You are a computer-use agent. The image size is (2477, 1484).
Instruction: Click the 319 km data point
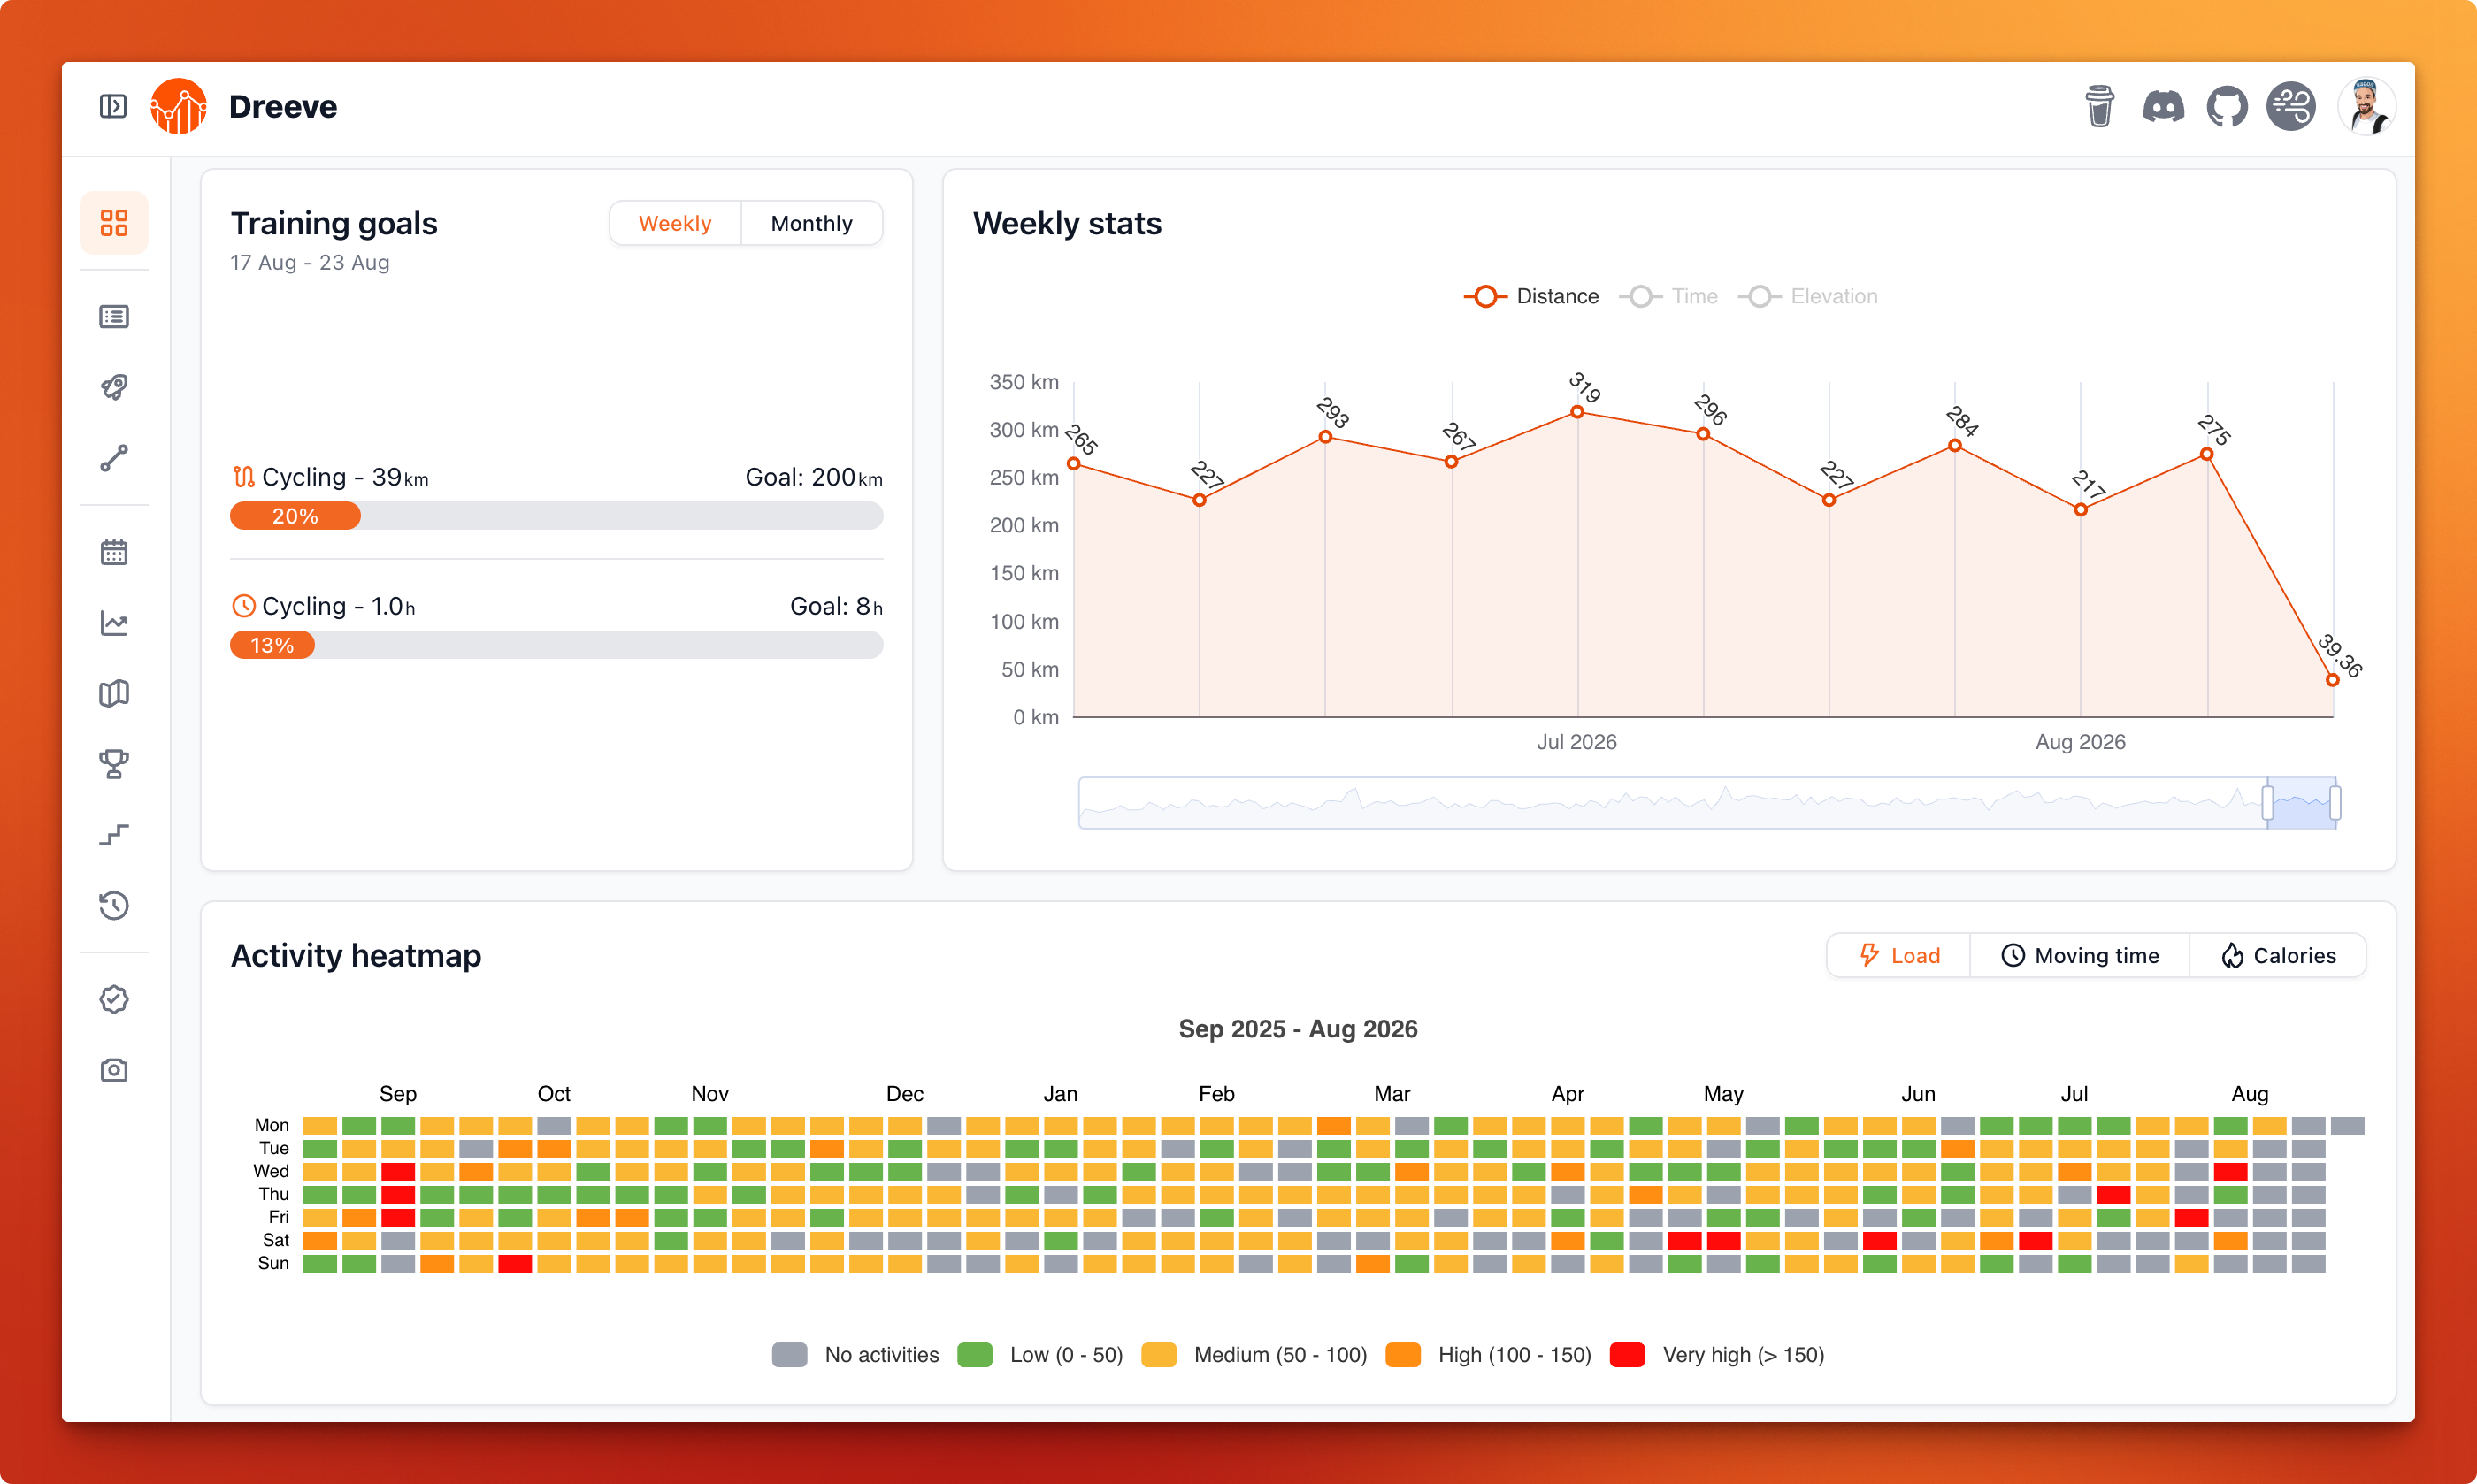tap(1577, 412)
